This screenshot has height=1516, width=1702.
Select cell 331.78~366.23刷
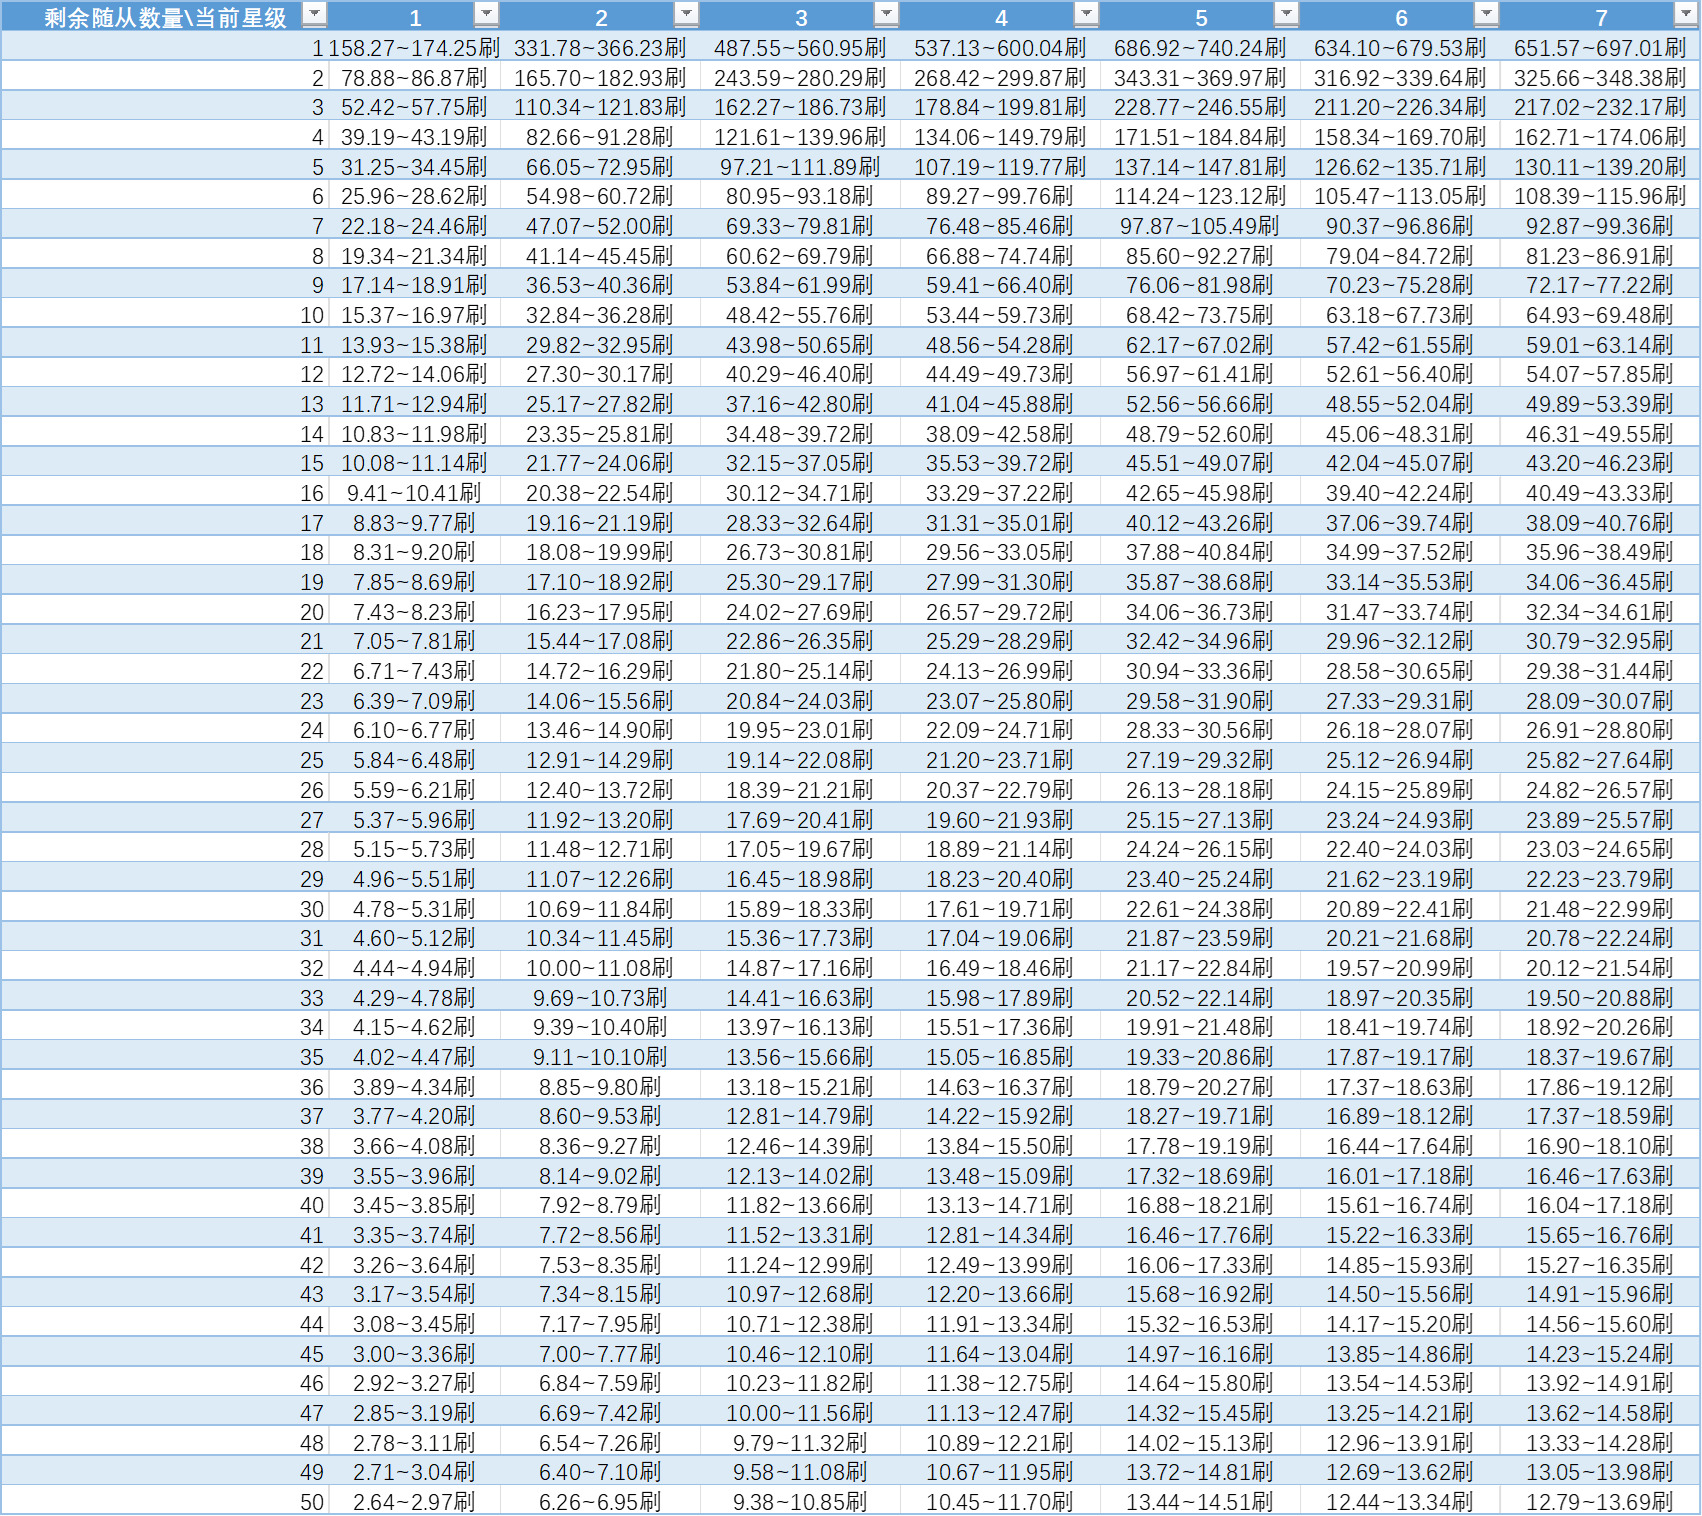600,47
